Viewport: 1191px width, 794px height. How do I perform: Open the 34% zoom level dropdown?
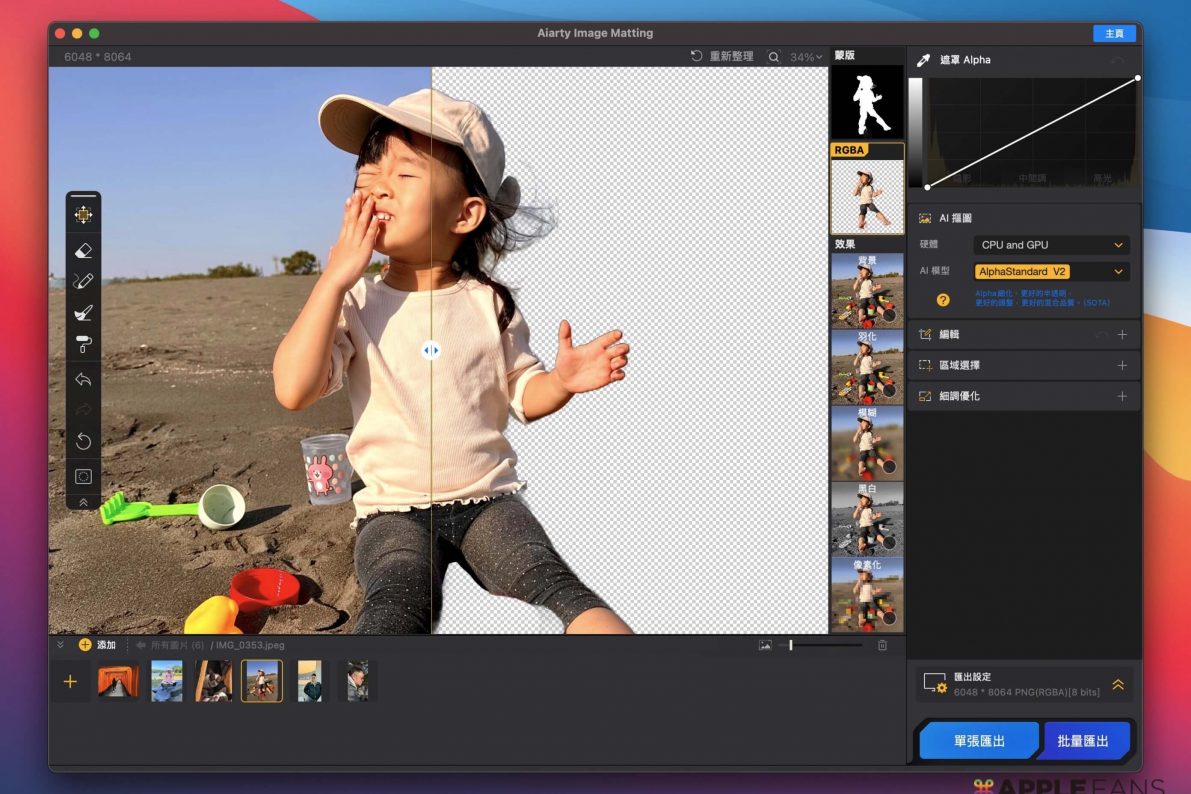pyautogui.click(x=806, y=57)
